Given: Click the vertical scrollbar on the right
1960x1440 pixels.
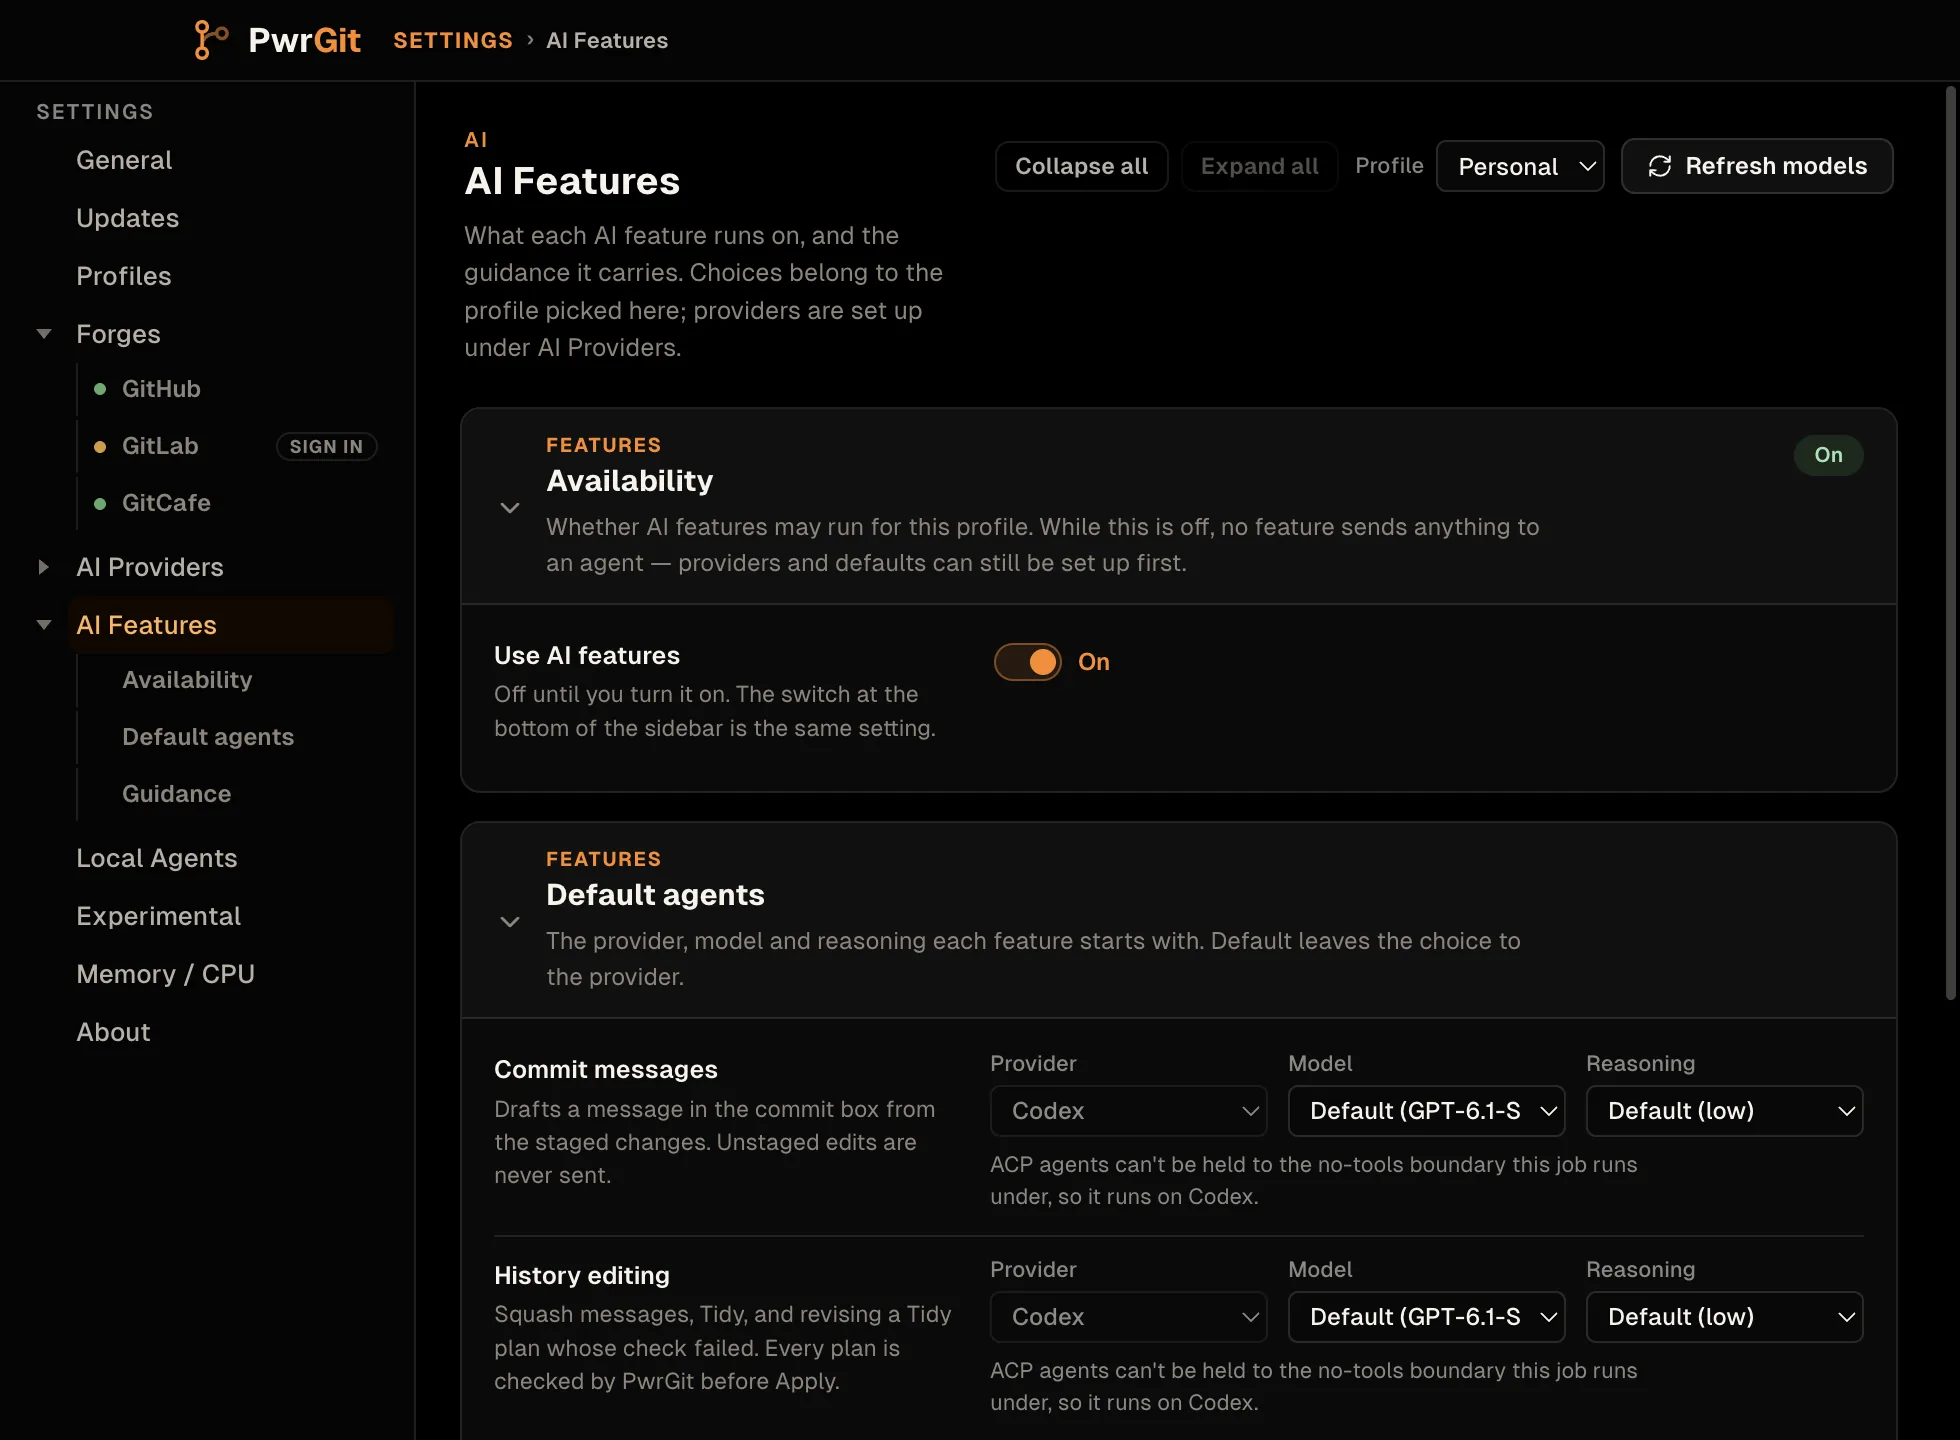Looking at the screenshot, I should tap(1950, 543).
